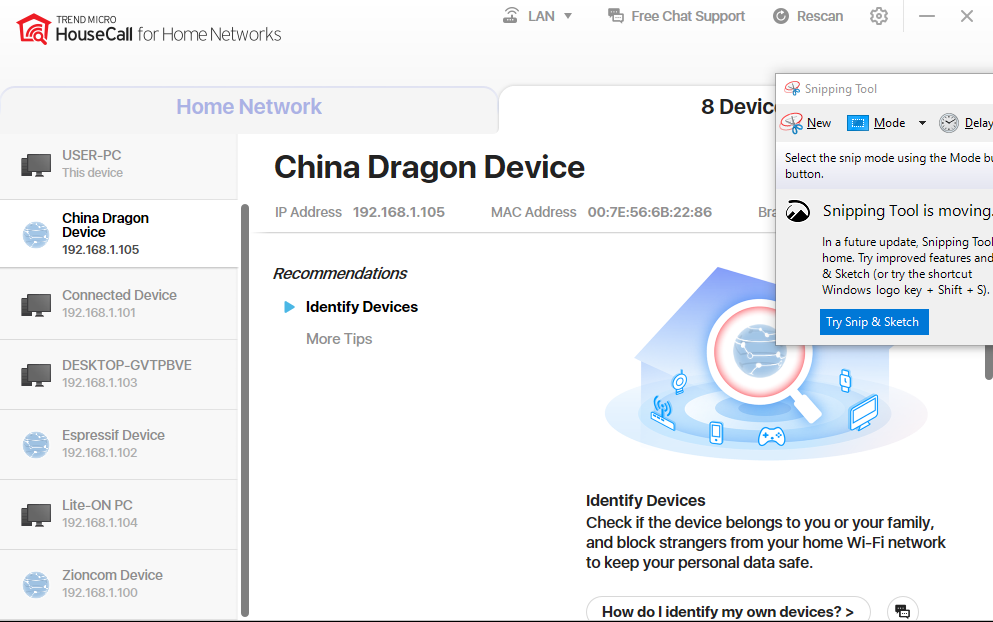Select Zioncom Device globe icon

(x=36, y=584)
